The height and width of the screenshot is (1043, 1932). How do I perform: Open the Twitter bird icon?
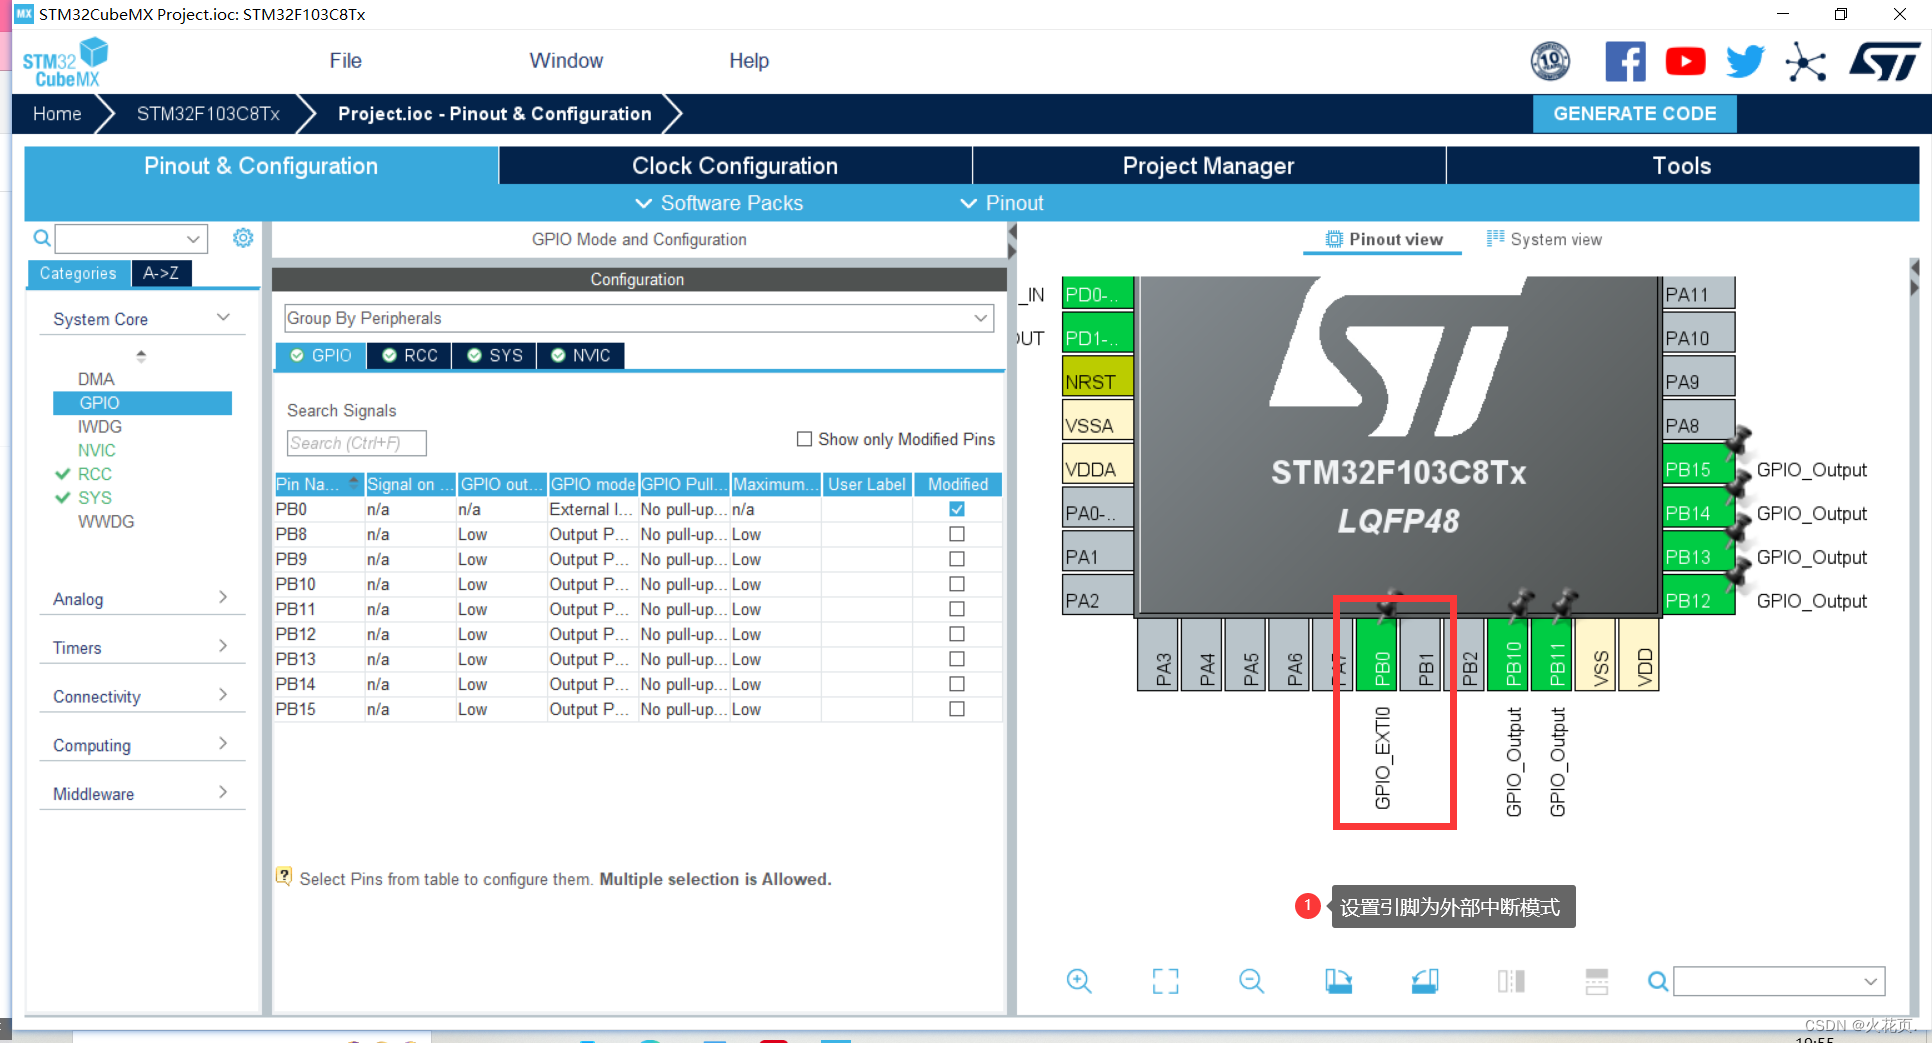coord(1745,62)
